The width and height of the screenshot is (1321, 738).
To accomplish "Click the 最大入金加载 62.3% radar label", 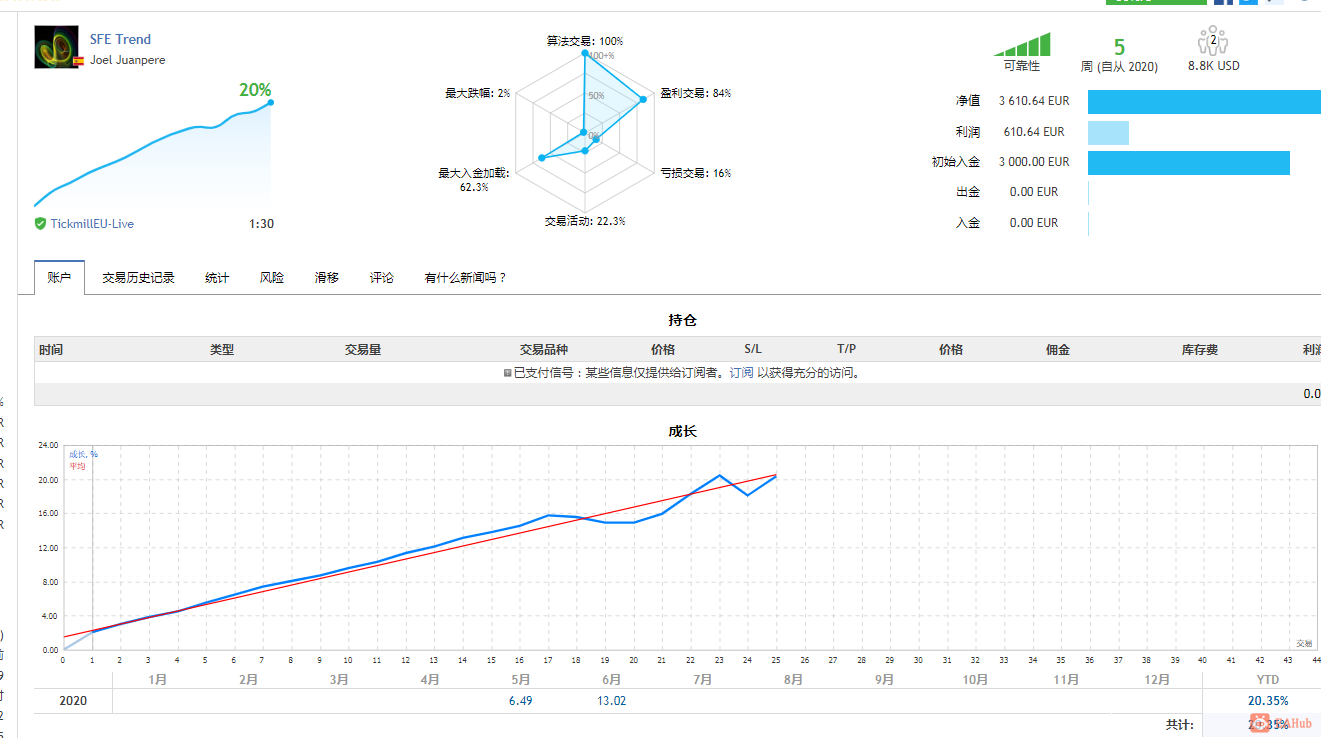I will click(x=474, y=180).
